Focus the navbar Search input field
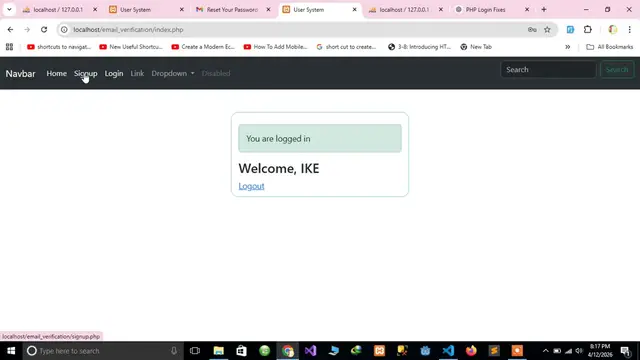 [548, 70]
